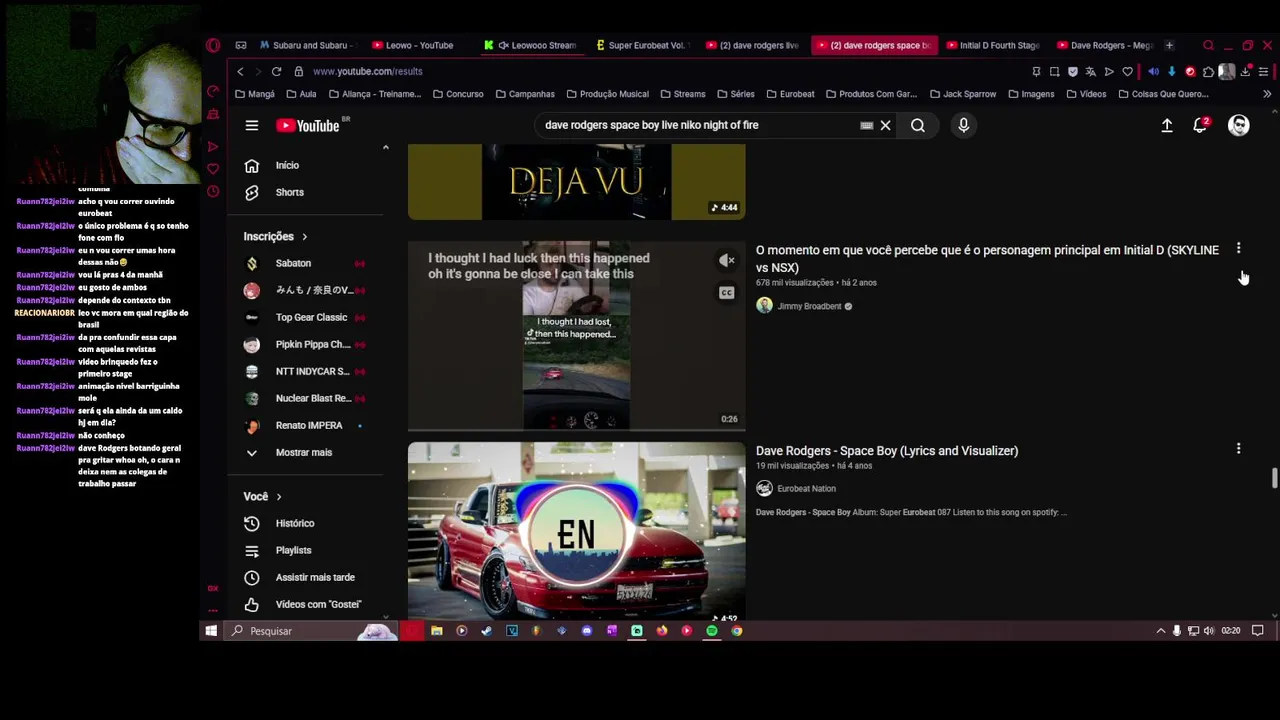Open the Produção Musical bookmarks folder
Screen dimensions: 1280x720
[607, 94]
